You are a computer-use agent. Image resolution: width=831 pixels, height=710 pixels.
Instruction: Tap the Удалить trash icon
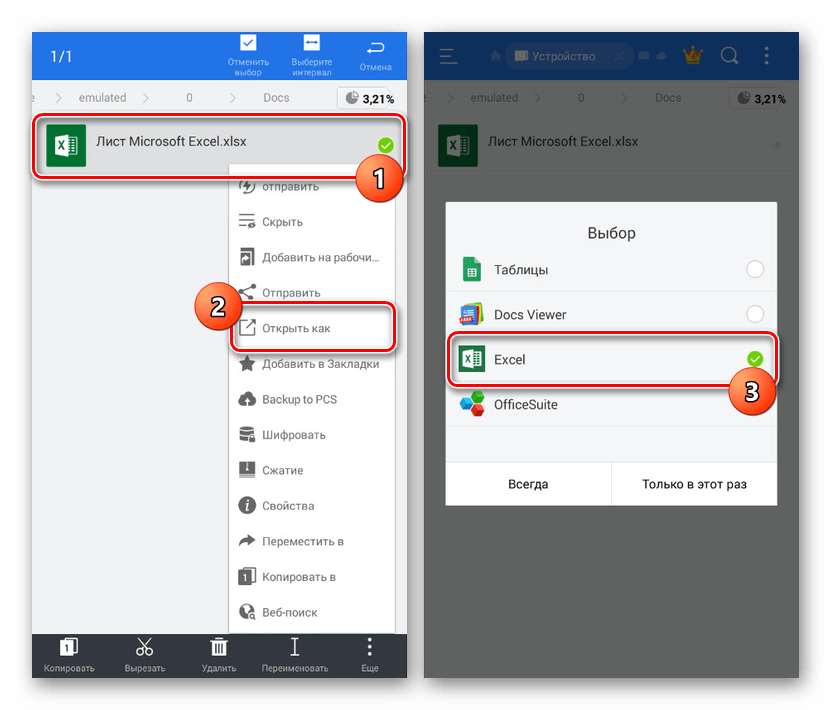(218, 648)
